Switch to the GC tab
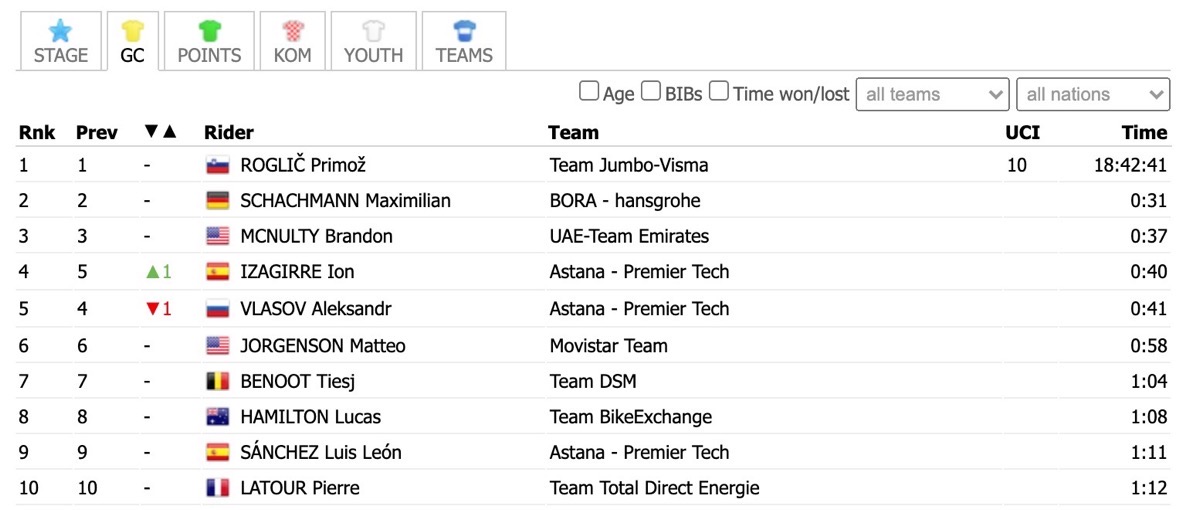Viewport: 1200px width, 510px height. [132, 42]
